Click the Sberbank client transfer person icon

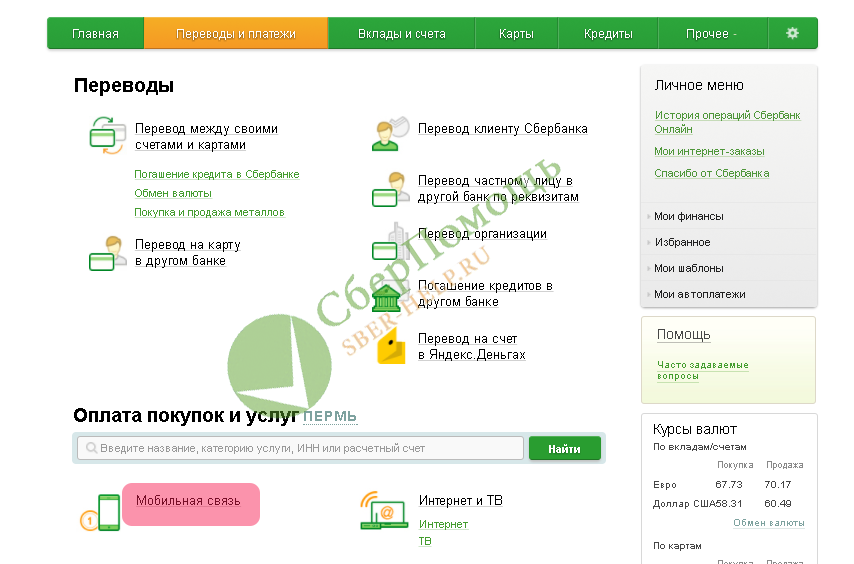[391, 133]
